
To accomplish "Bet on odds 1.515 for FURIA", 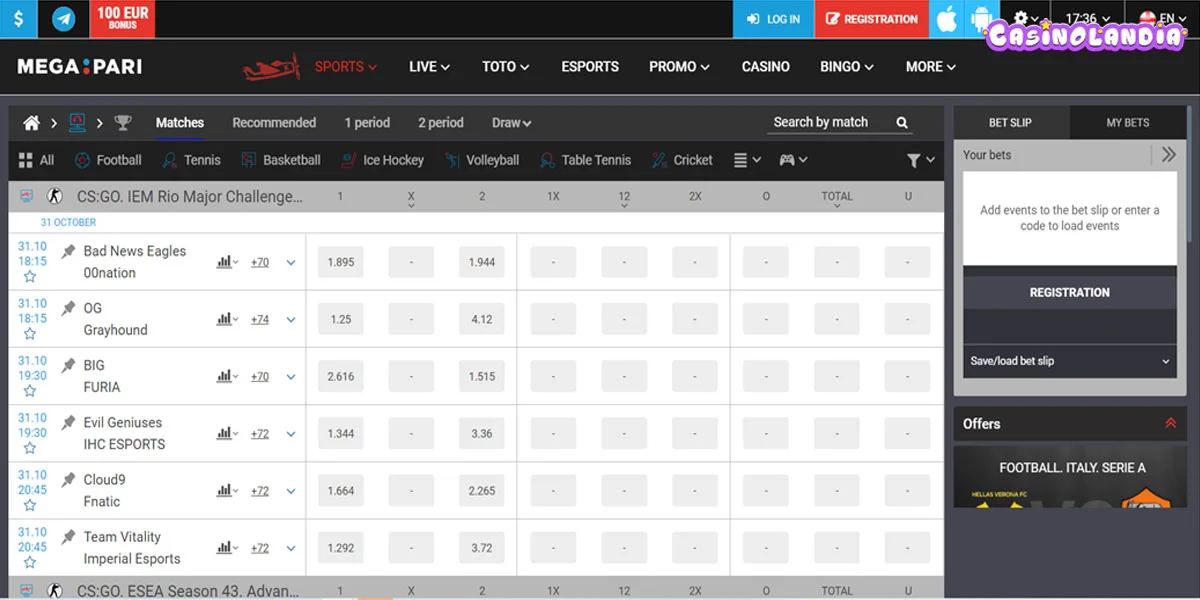I will pyautogui.click(x=481, y=376).
